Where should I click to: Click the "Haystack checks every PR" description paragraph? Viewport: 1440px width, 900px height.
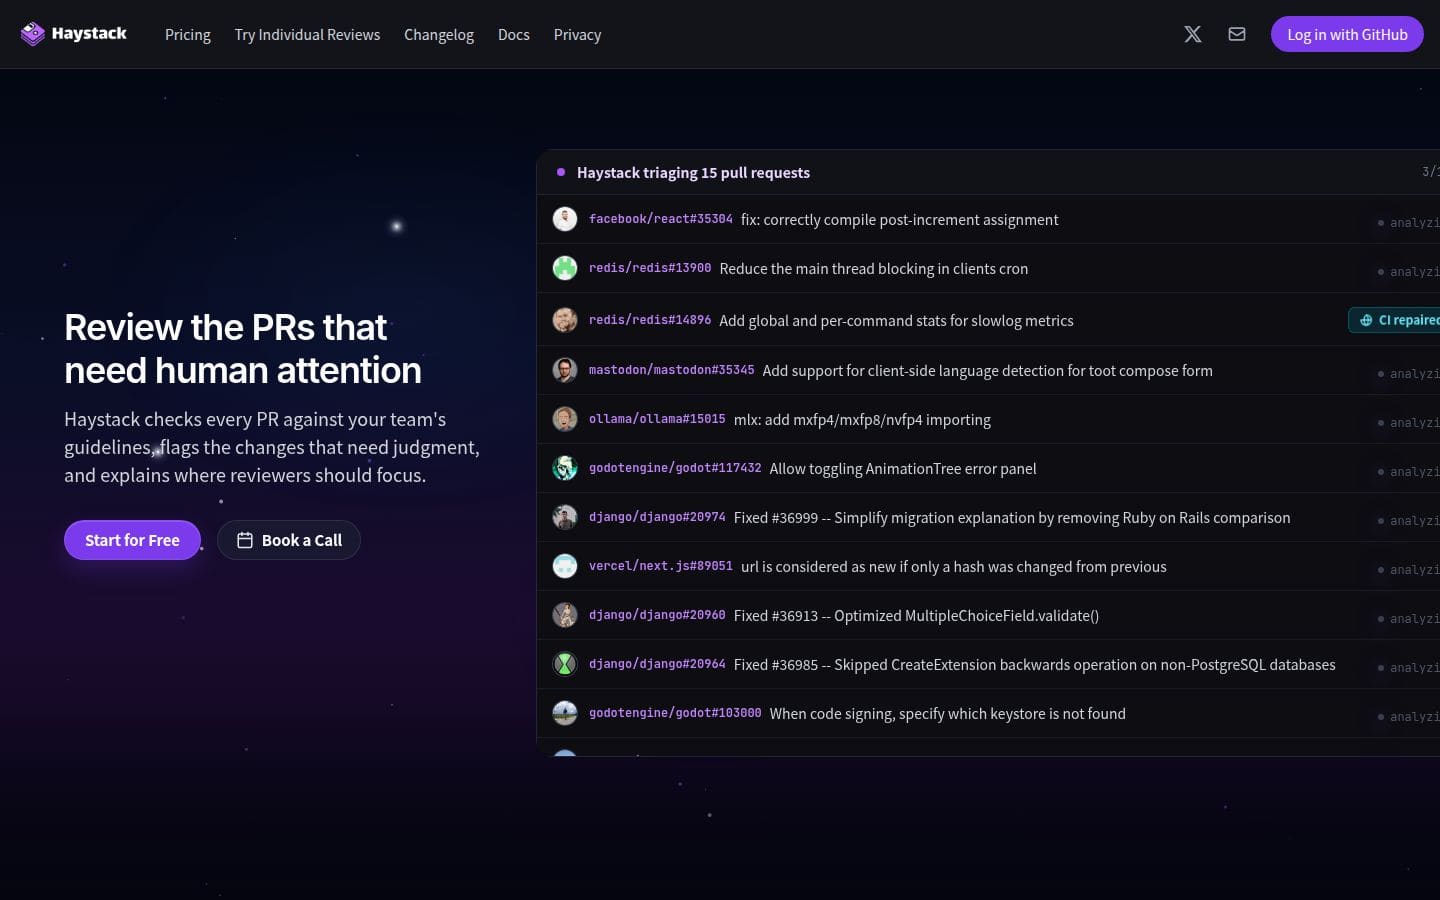pyautogui.click(x=272, y=447)
